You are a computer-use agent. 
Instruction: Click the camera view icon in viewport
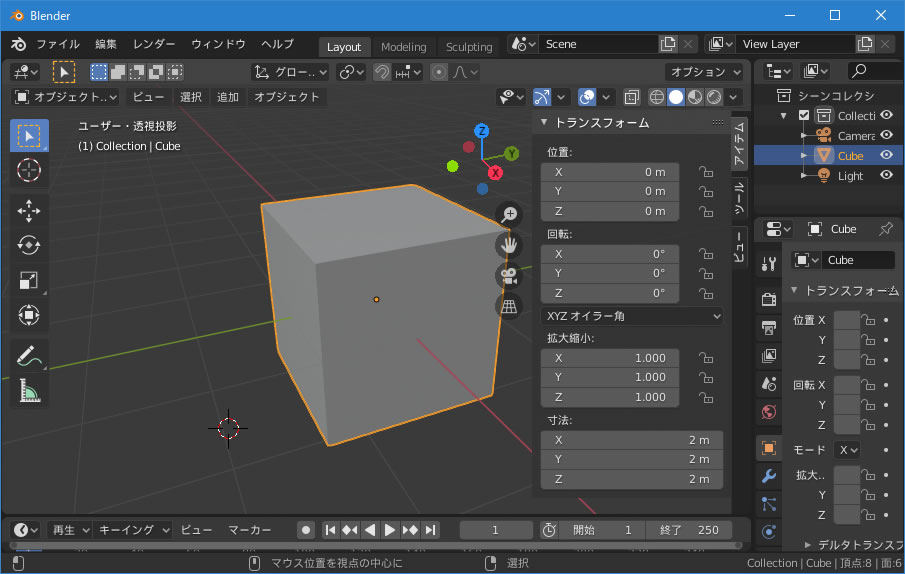(x=509, y=276)
